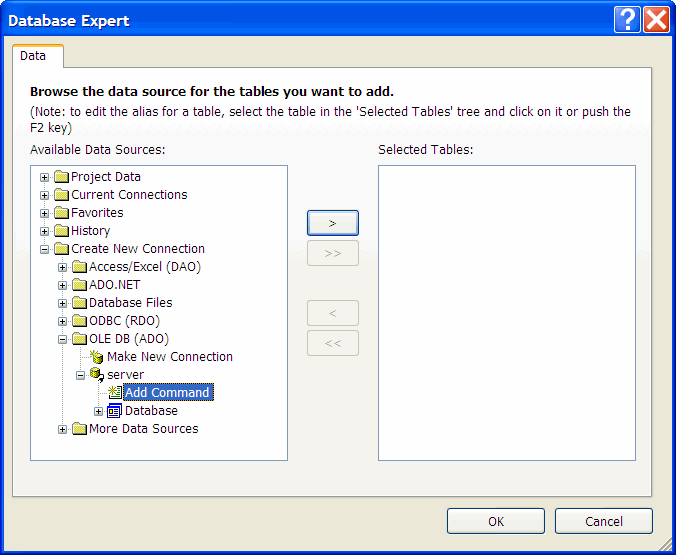
Task: Click the Add Command icon
Action: click(115, 393)
